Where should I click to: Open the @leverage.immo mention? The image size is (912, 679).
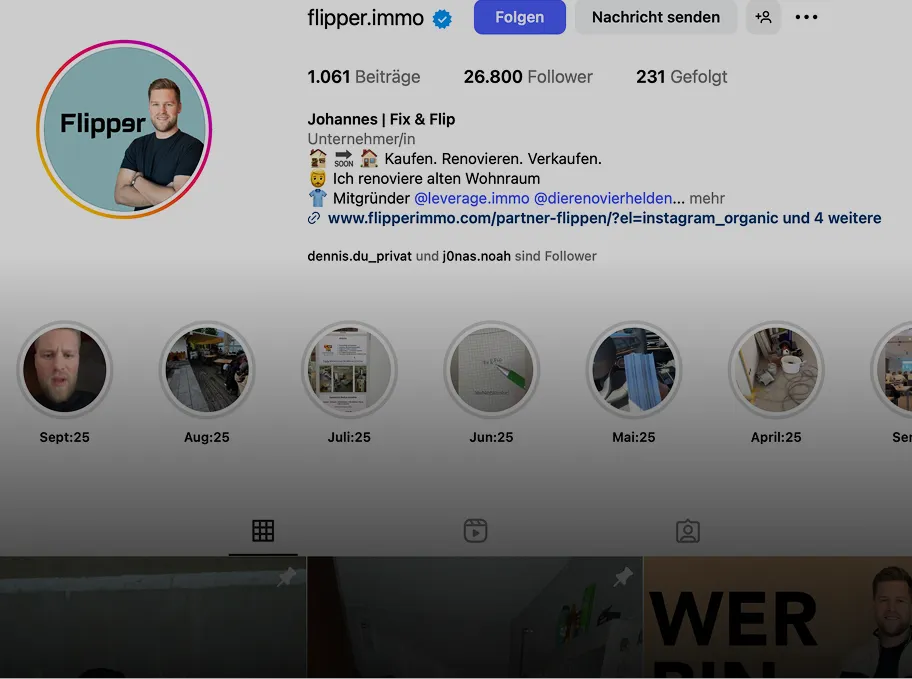472,198
